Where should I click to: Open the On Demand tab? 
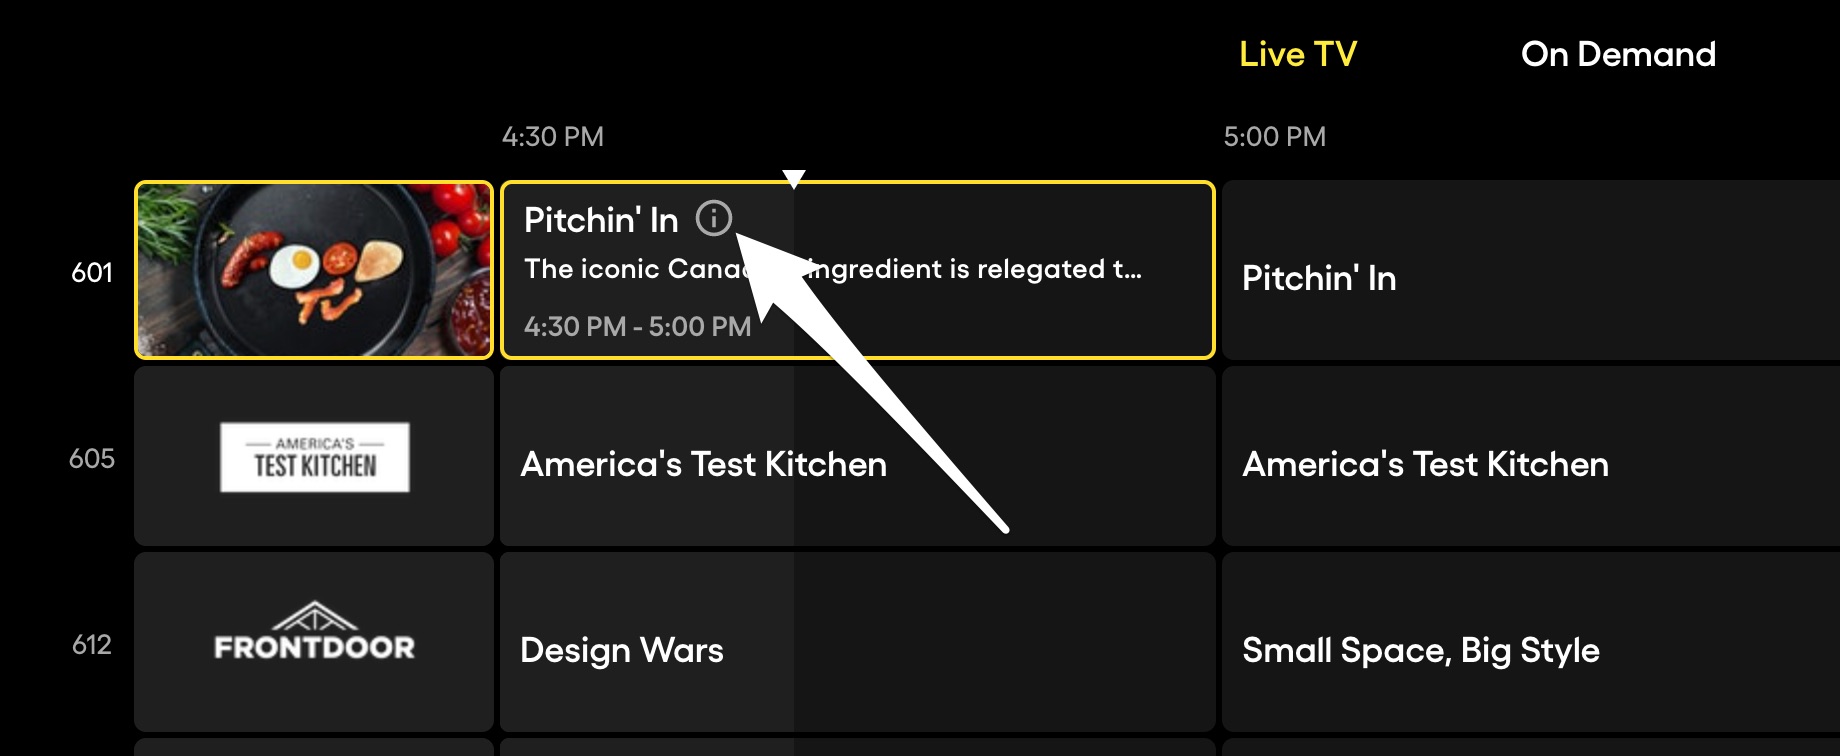click(x=1617, y=54)
